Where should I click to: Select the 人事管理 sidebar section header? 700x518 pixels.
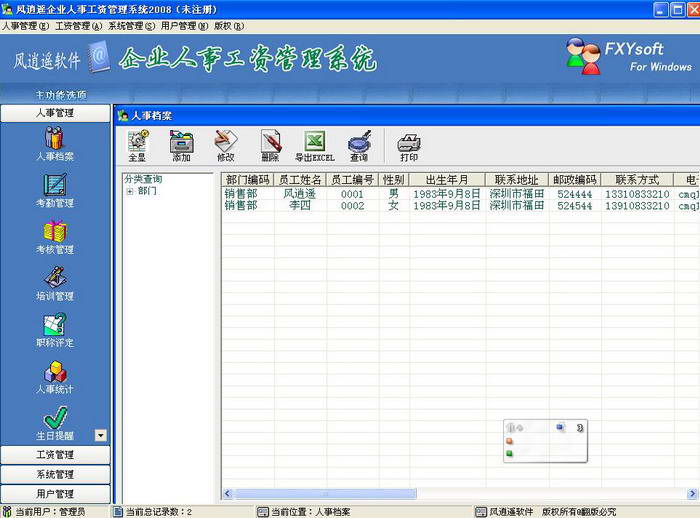pos(55,113)
